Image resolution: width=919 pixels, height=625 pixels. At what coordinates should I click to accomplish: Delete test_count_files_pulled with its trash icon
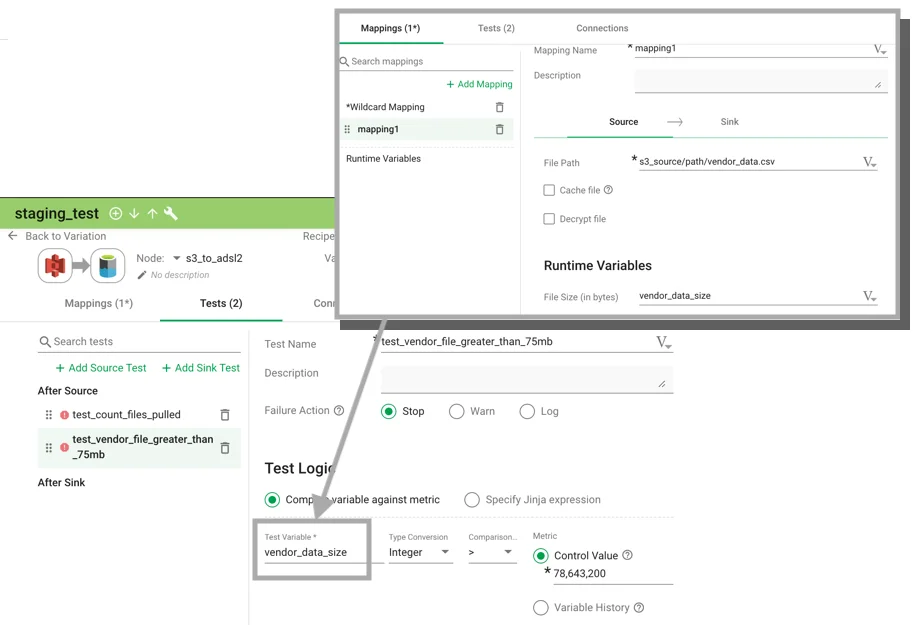click(227, 414)
